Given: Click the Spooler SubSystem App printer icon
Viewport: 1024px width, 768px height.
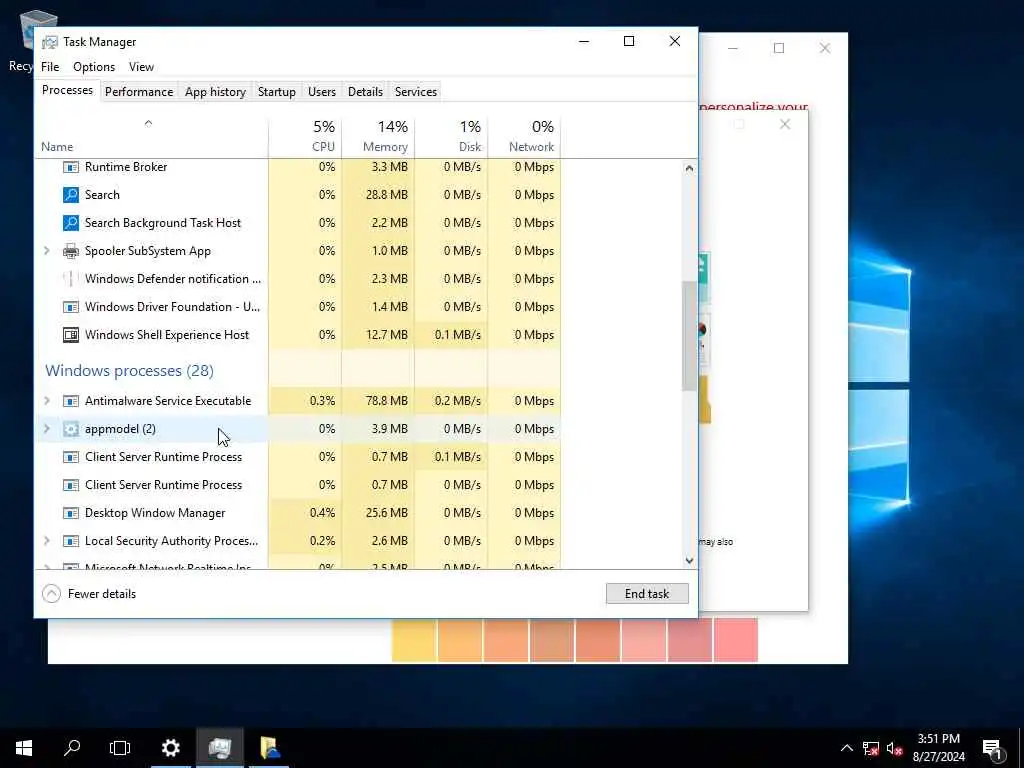Looking at the screenshot, I should tap(71, 251).
